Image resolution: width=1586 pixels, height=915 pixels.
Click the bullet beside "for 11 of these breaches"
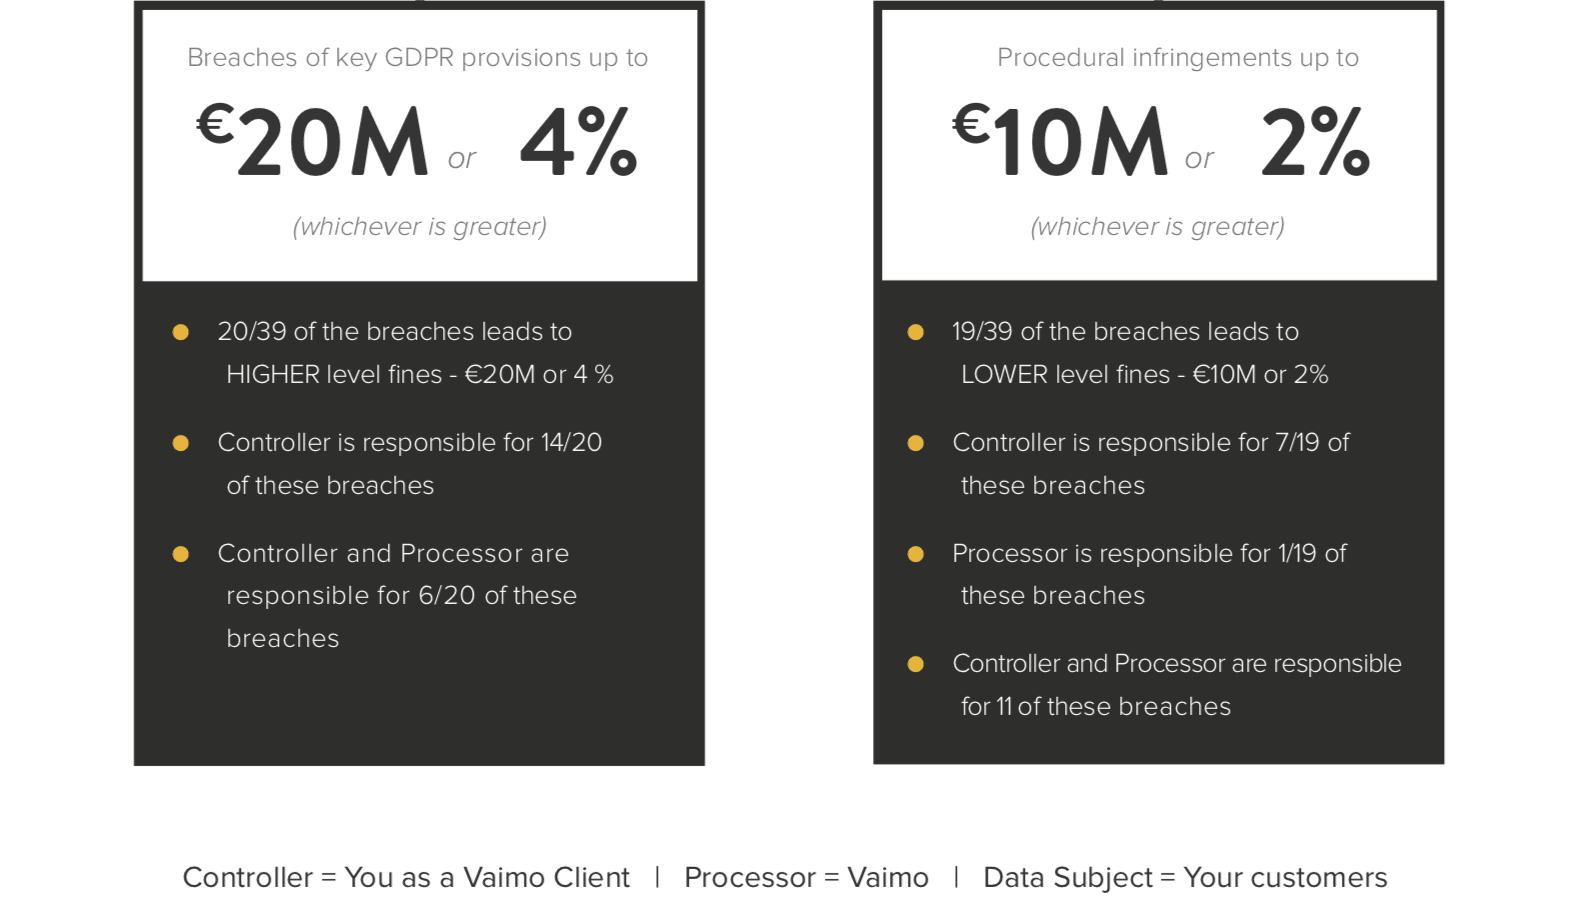(x=915, y=664)
